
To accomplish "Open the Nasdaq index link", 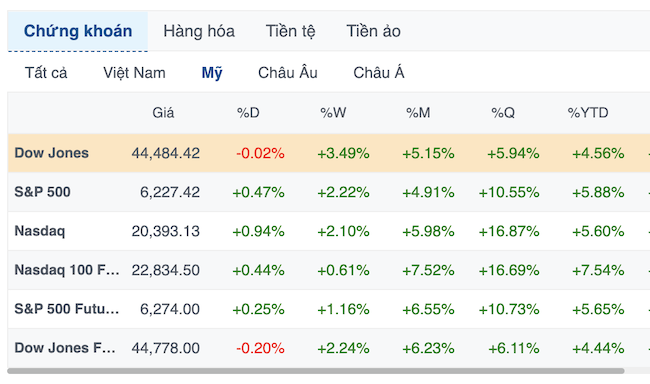I will coord(40,231).
